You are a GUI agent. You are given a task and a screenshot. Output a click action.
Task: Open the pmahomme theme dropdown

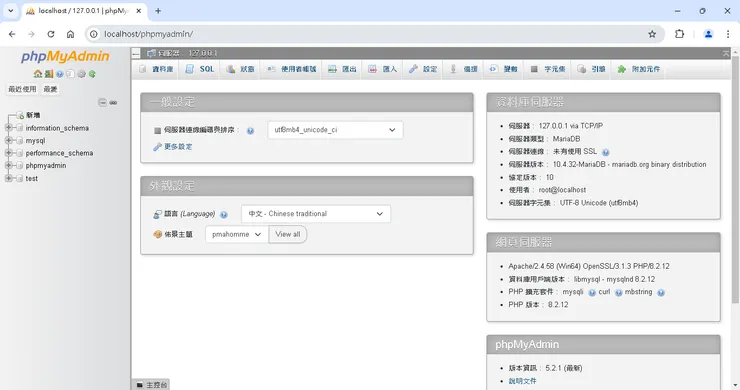[x=236, y=234]
